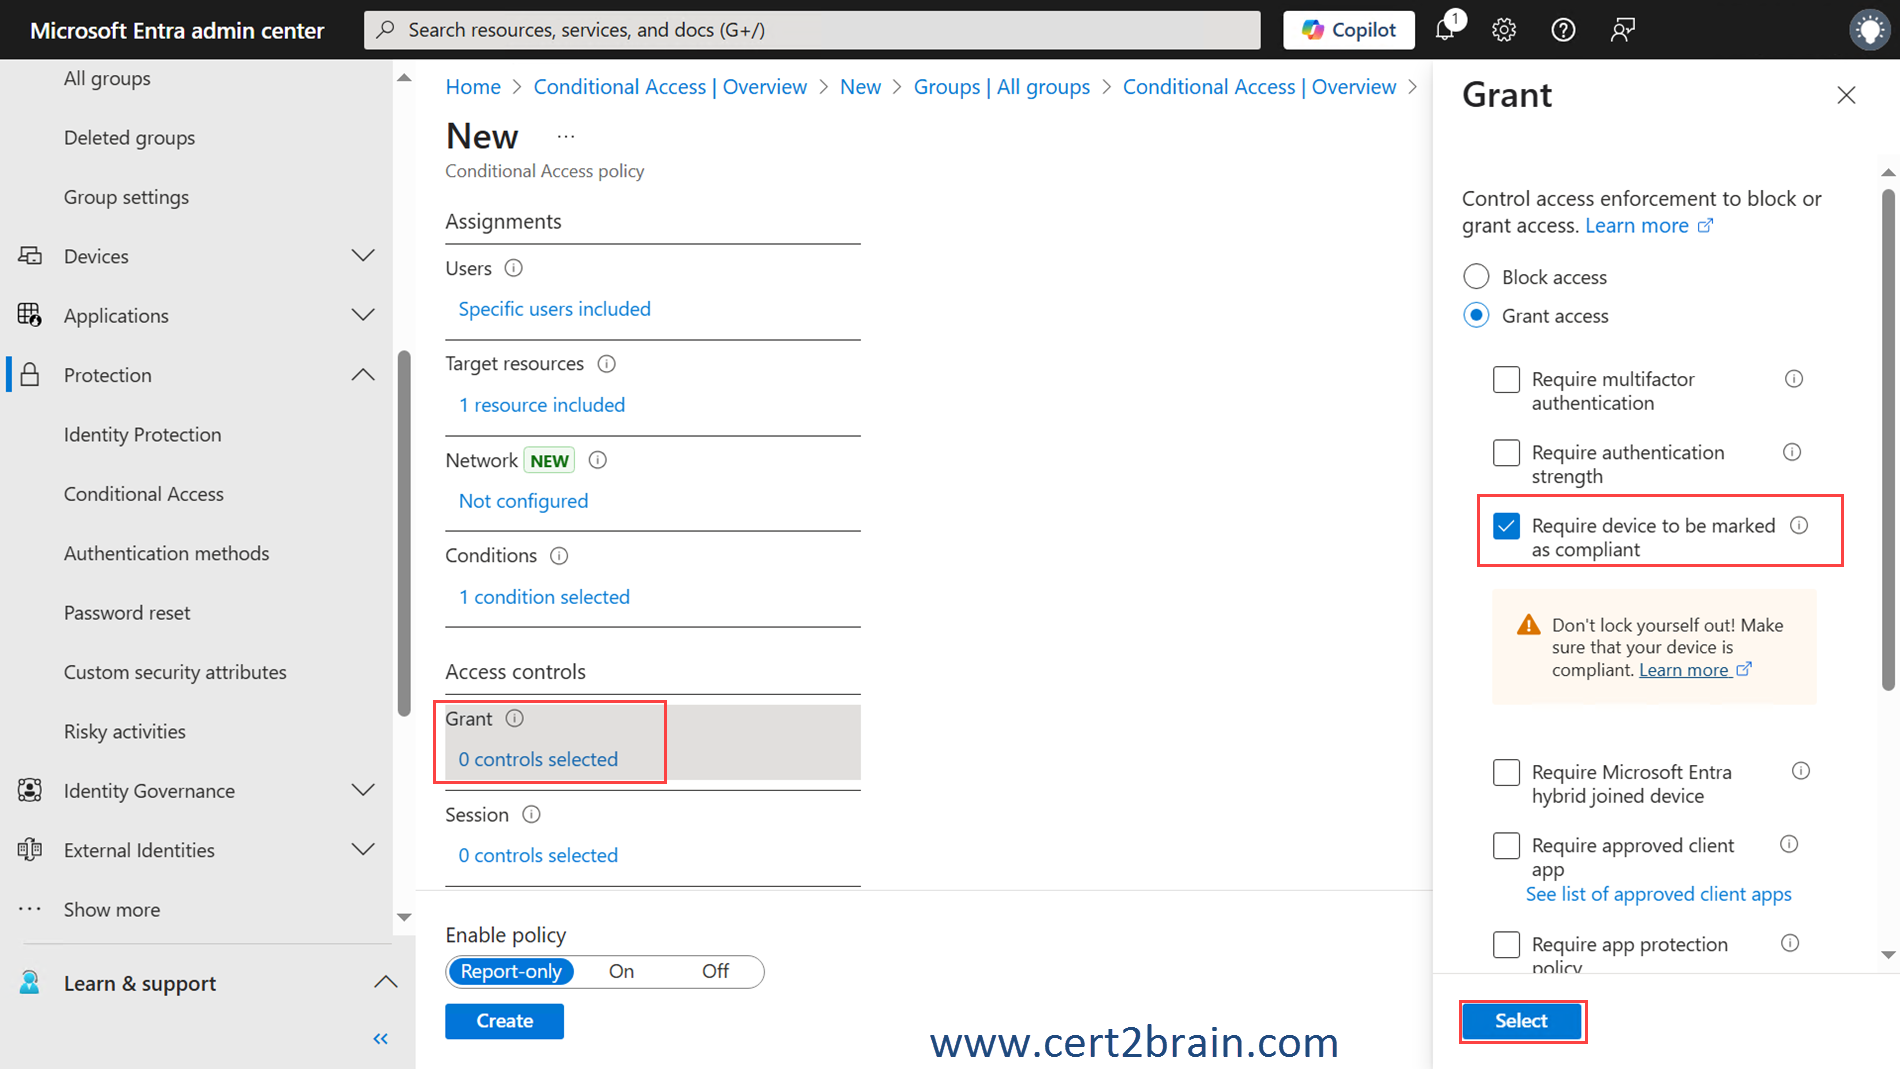Click the Show more ellipsis icon

(30, 909)
